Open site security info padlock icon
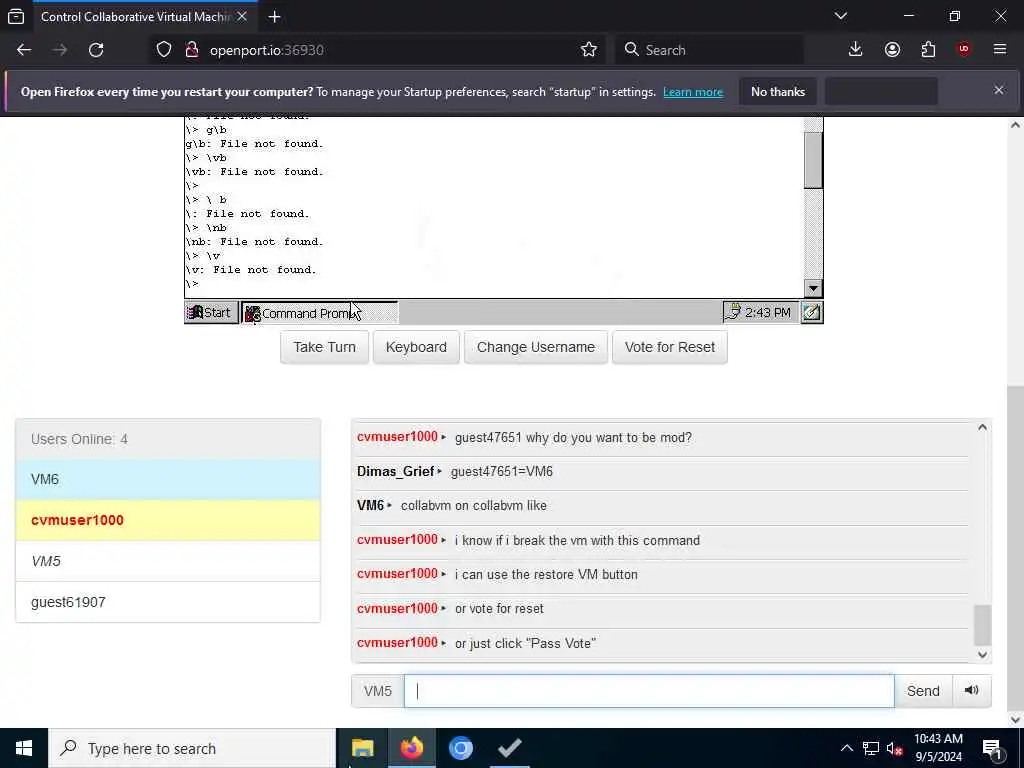The width and height of the screenshot is (1024, 768). pyautogui.click(x=192, y=50)
